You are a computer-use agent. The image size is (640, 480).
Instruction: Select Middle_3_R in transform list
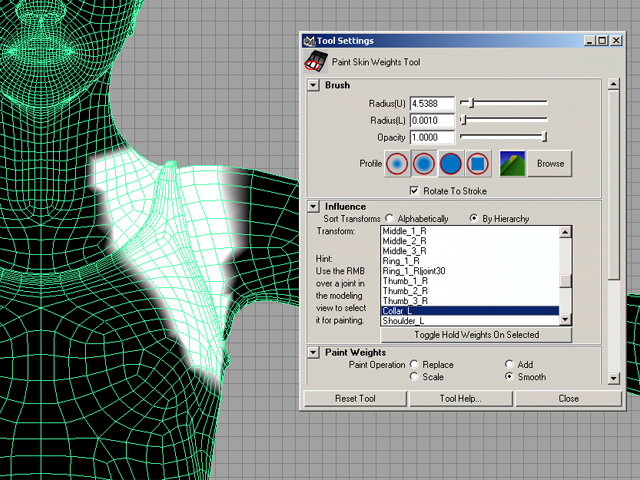[469, 251]
